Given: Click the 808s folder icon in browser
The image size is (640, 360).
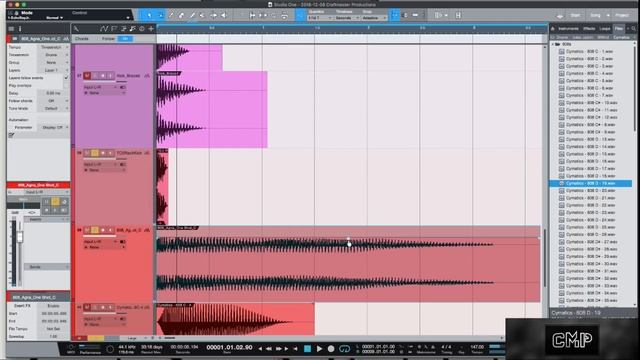Looking at the screenshot, I should tap(558, 44).
